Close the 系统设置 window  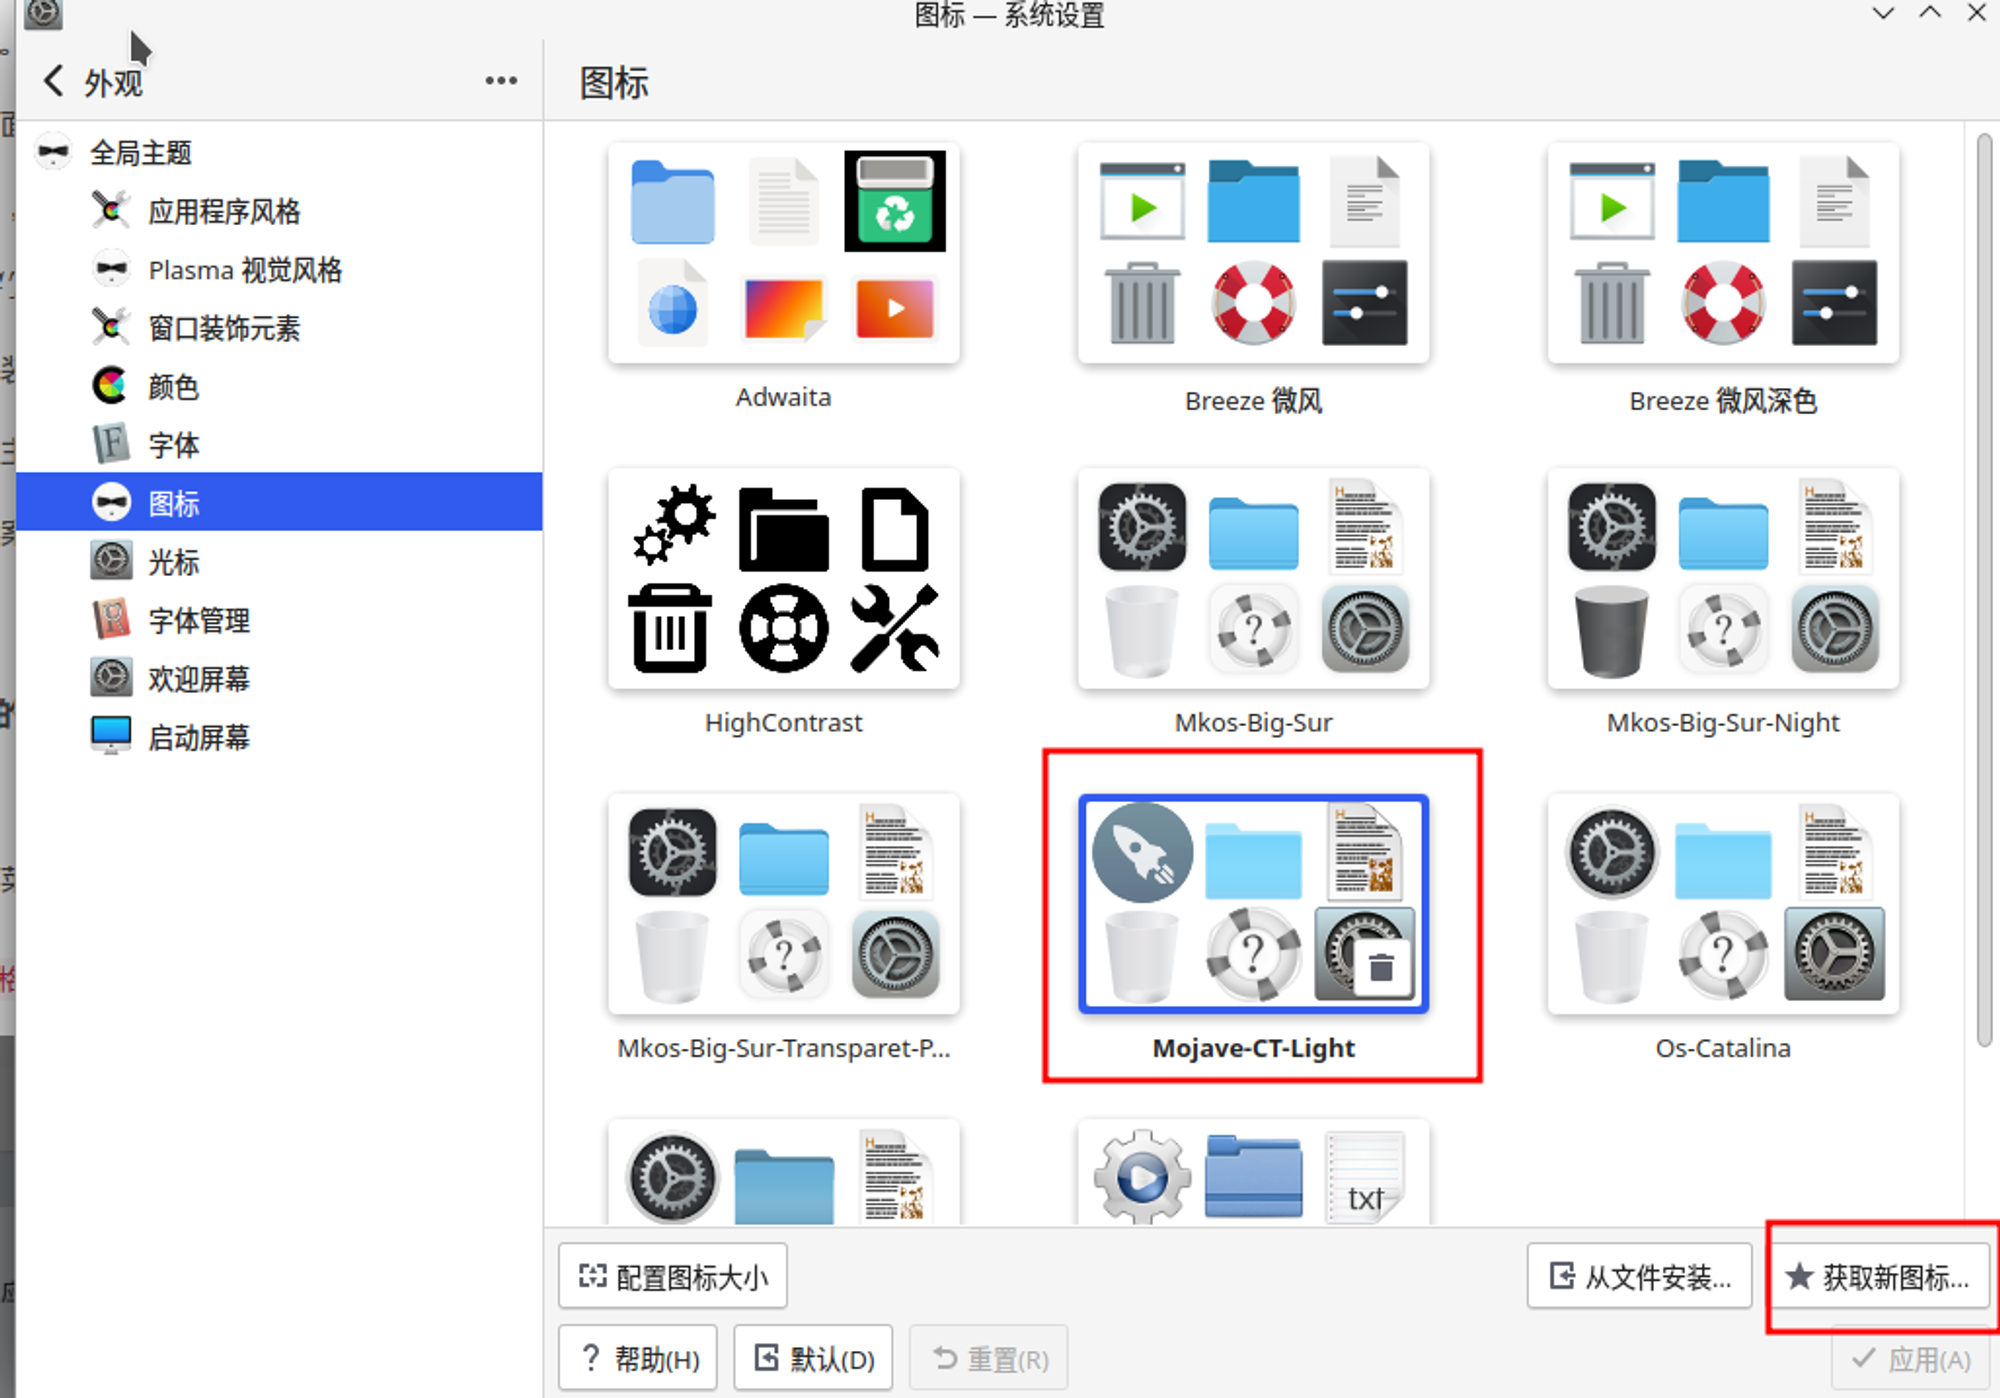[x=1977, y=13]
